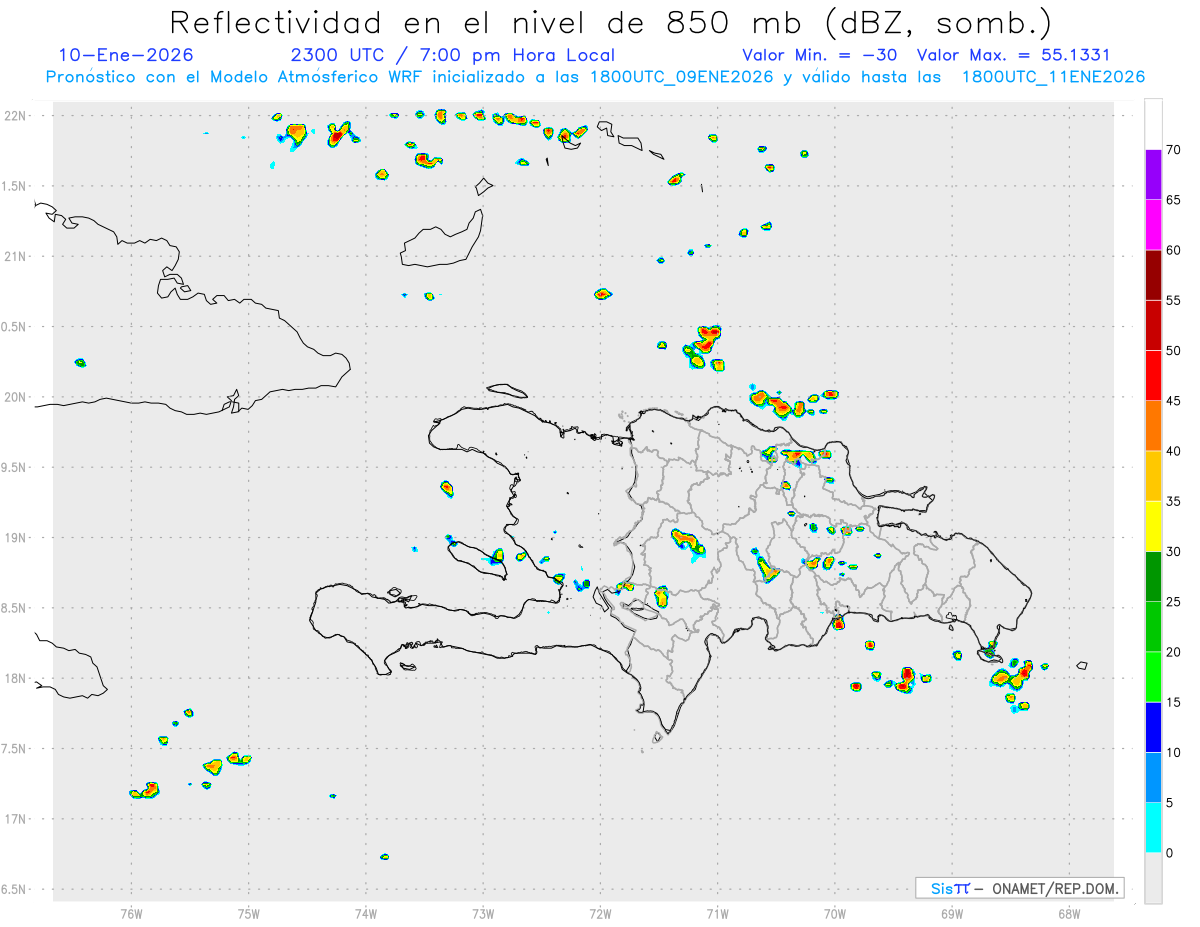Click the latitude axis label "19N"

pos(16,538)
